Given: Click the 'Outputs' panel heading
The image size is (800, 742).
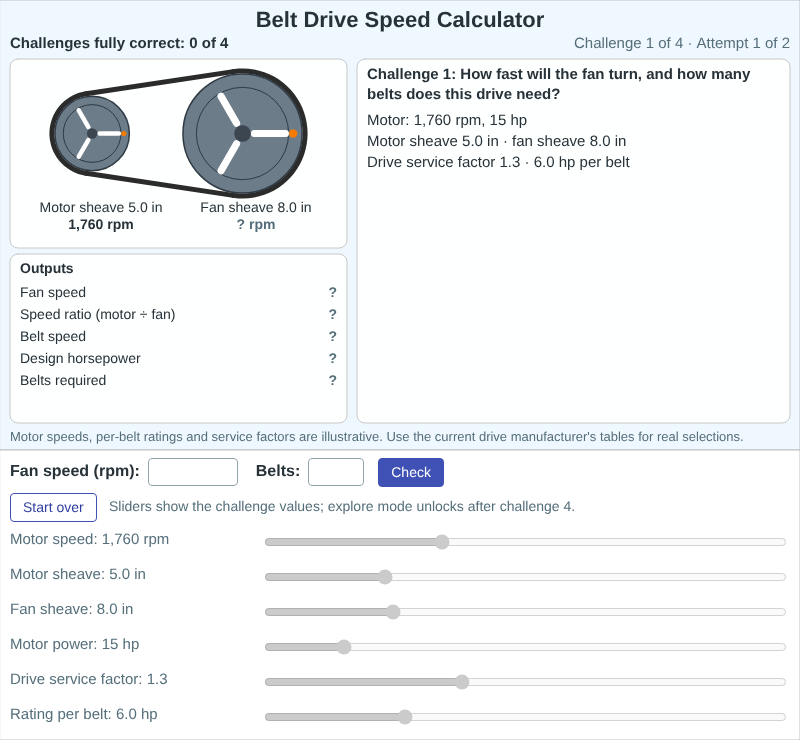Looking at the screenshot, I should 47,268.
